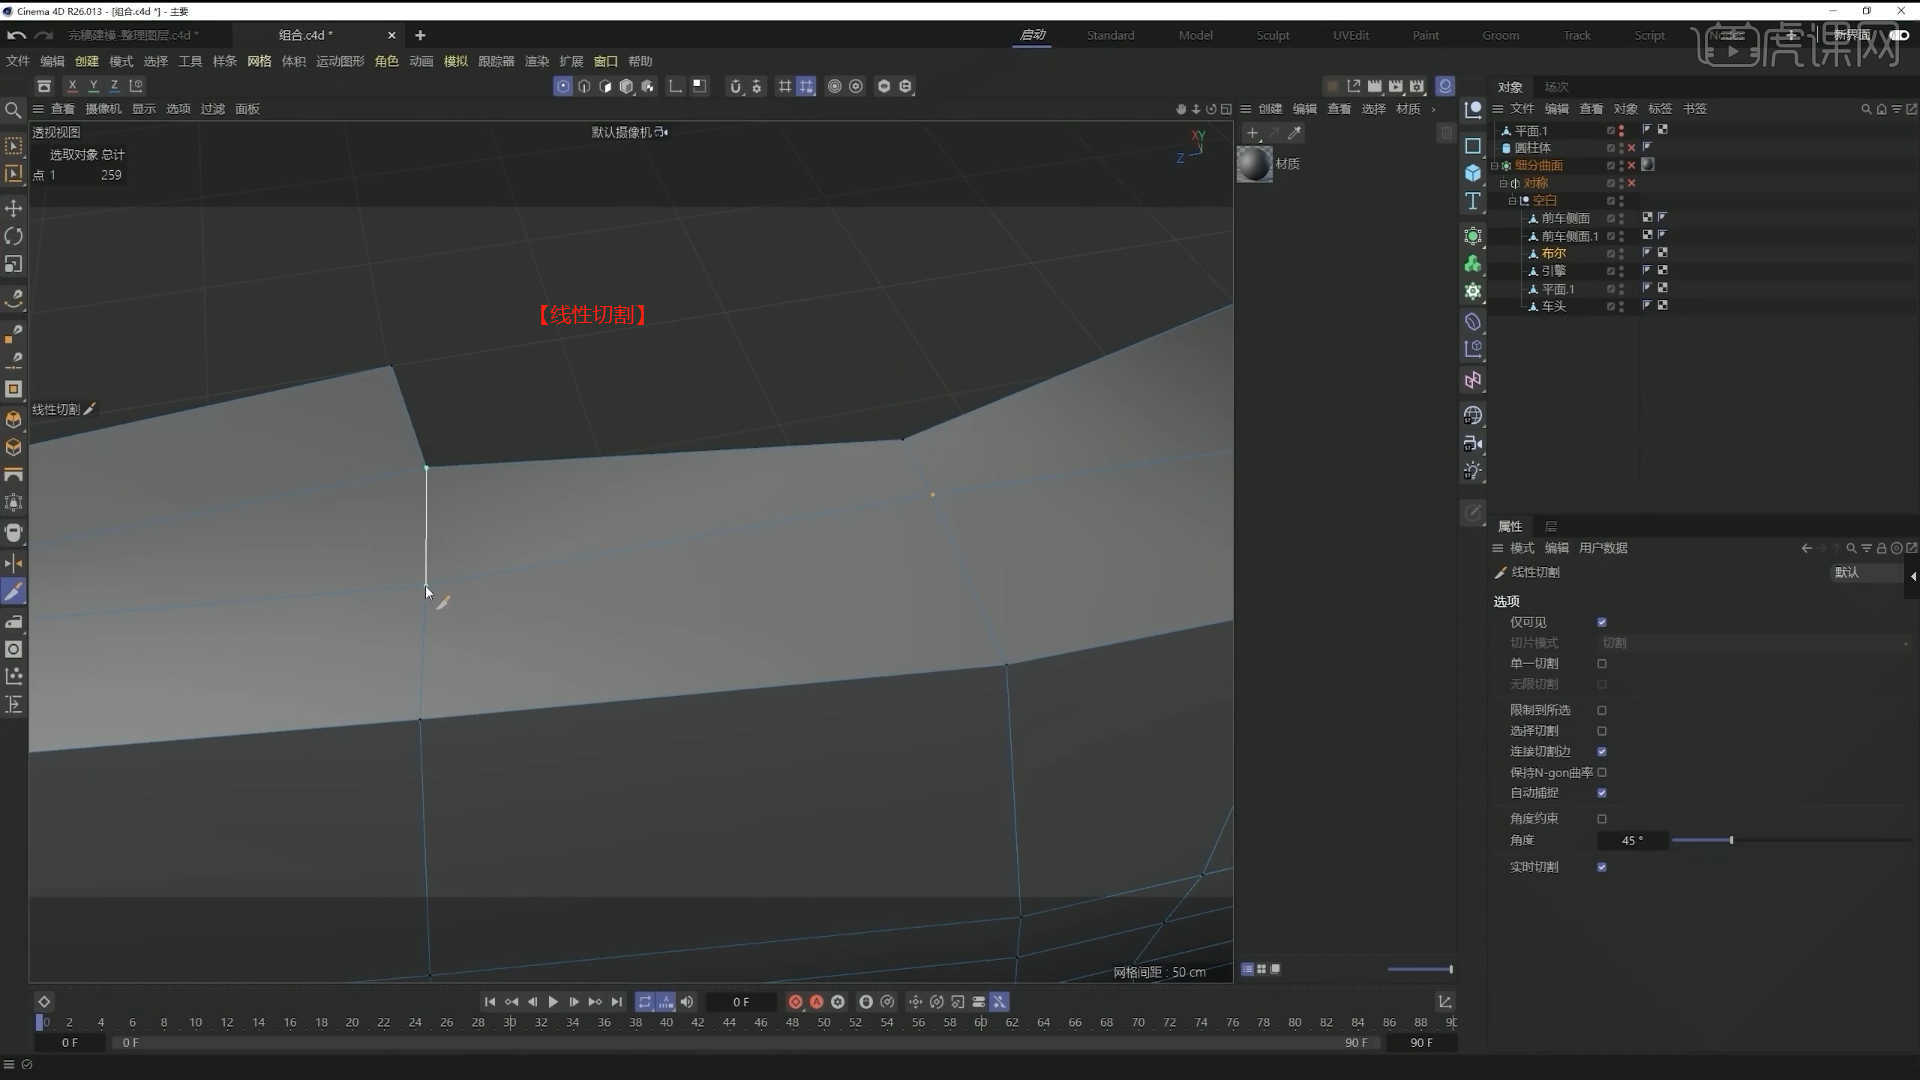This screenshot has height=1080, width=1920.
Task: Open the 文件 main menu
Action: click(x=18, y=61)
